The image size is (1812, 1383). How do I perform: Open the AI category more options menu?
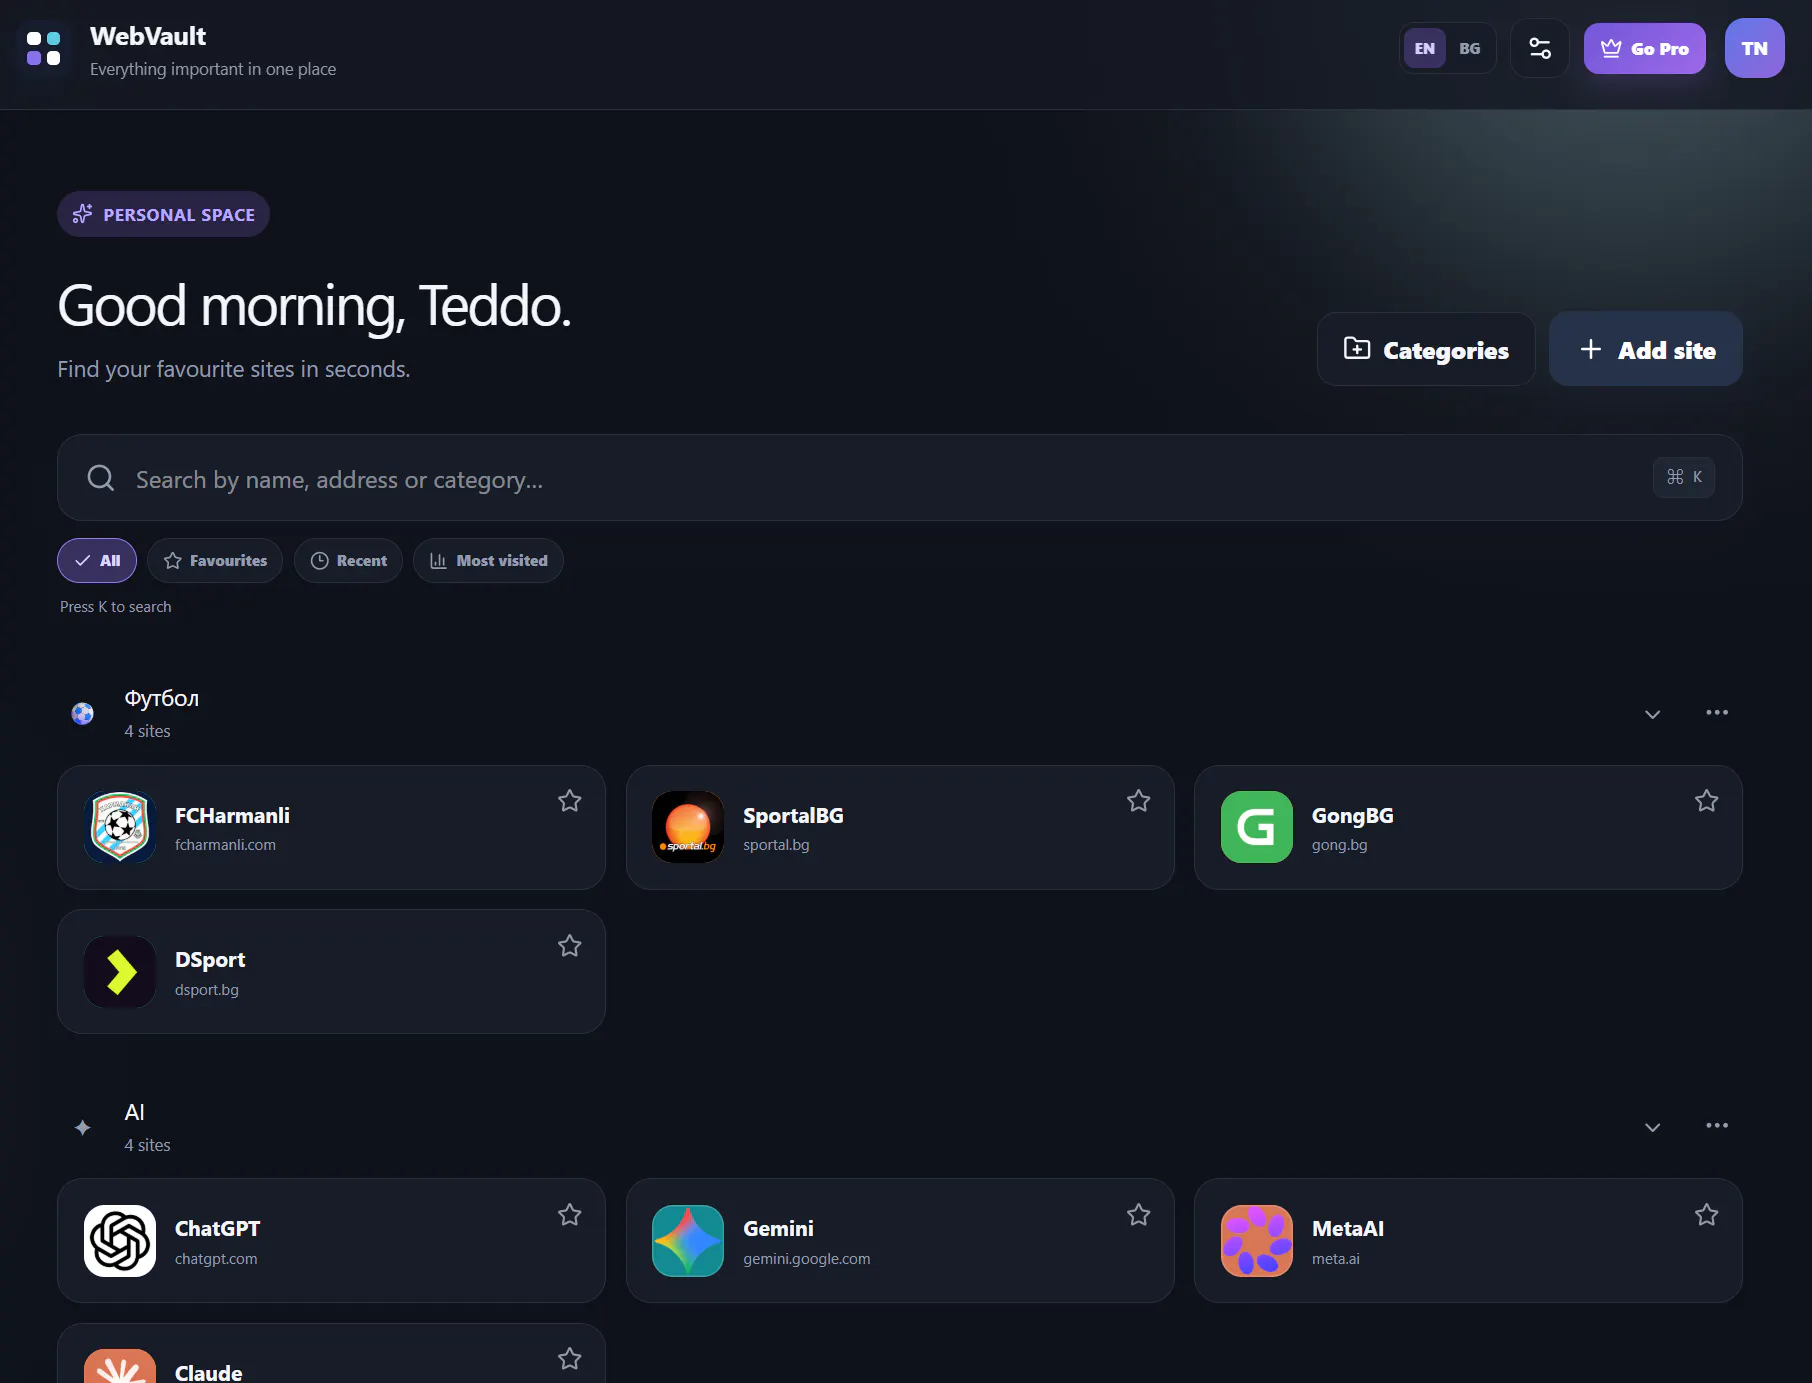(x=1717, y=1126)
